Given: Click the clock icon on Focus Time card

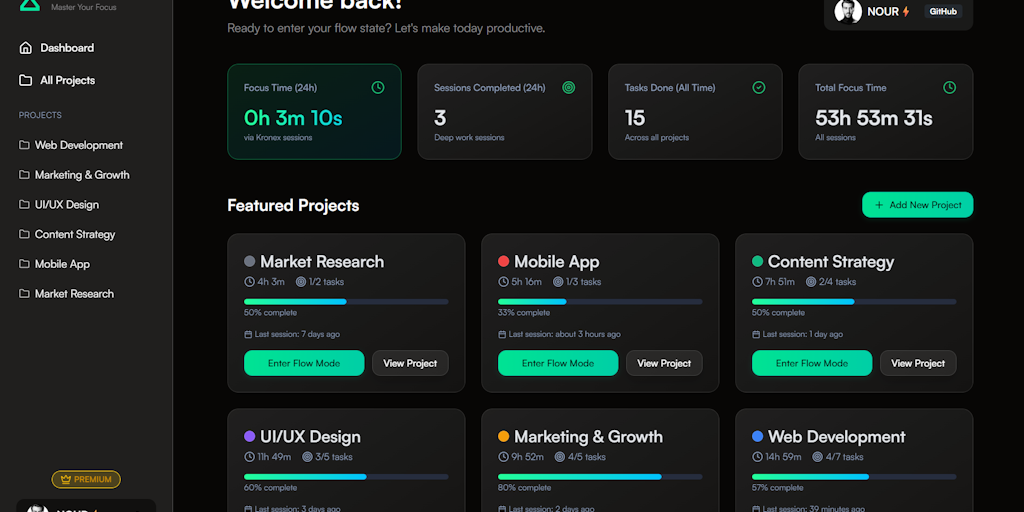Looking at the screenshot, I should click(x=378, y=88).
